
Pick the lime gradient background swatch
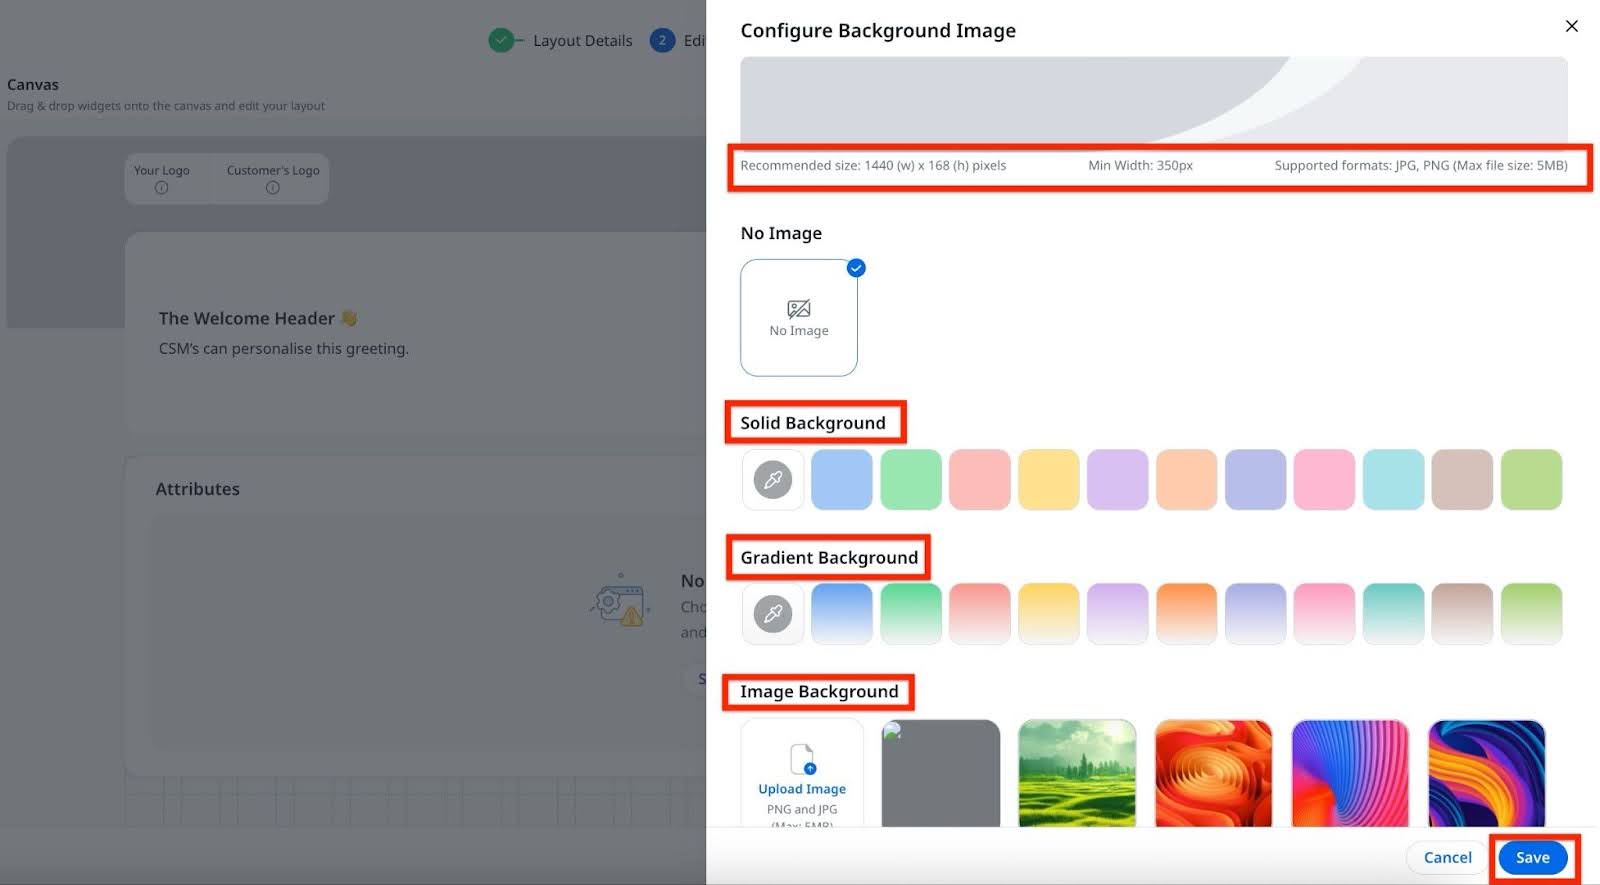pyautogui.click(x=1532, y=614)
